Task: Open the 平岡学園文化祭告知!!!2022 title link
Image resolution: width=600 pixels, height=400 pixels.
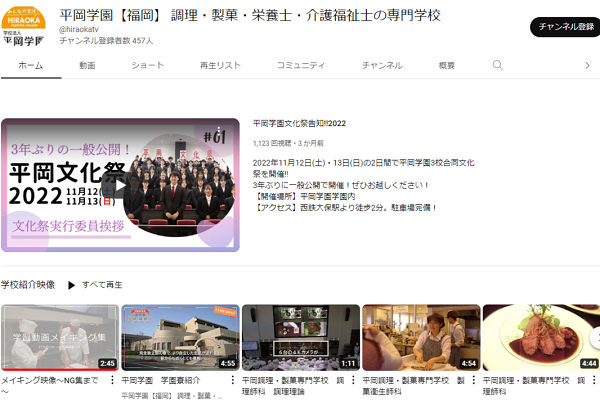Action: (x=299, y=123)
